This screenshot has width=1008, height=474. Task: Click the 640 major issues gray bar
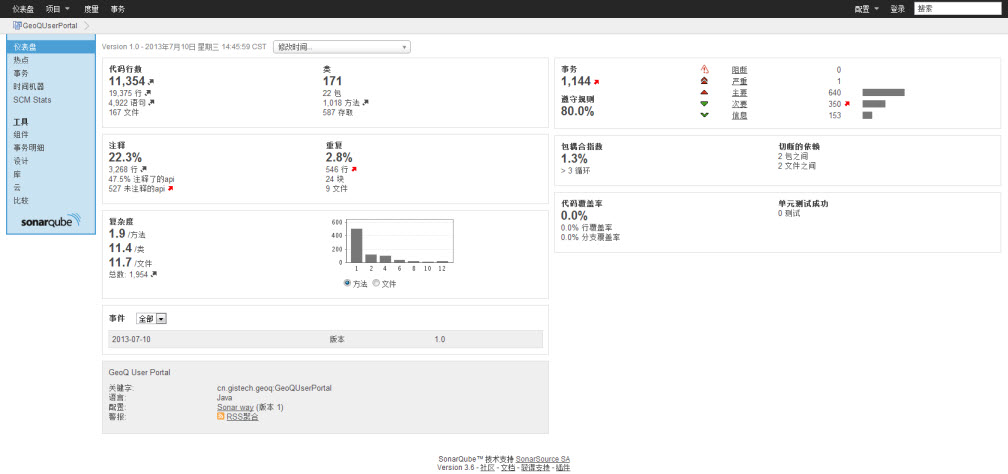883,93
